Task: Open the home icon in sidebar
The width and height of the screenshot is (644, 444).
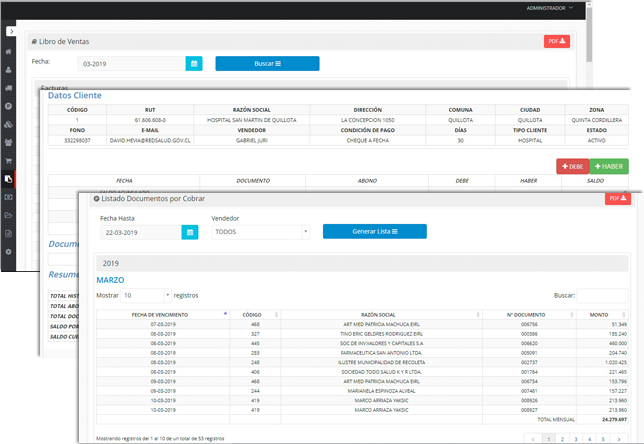Action: click(8, 52)
